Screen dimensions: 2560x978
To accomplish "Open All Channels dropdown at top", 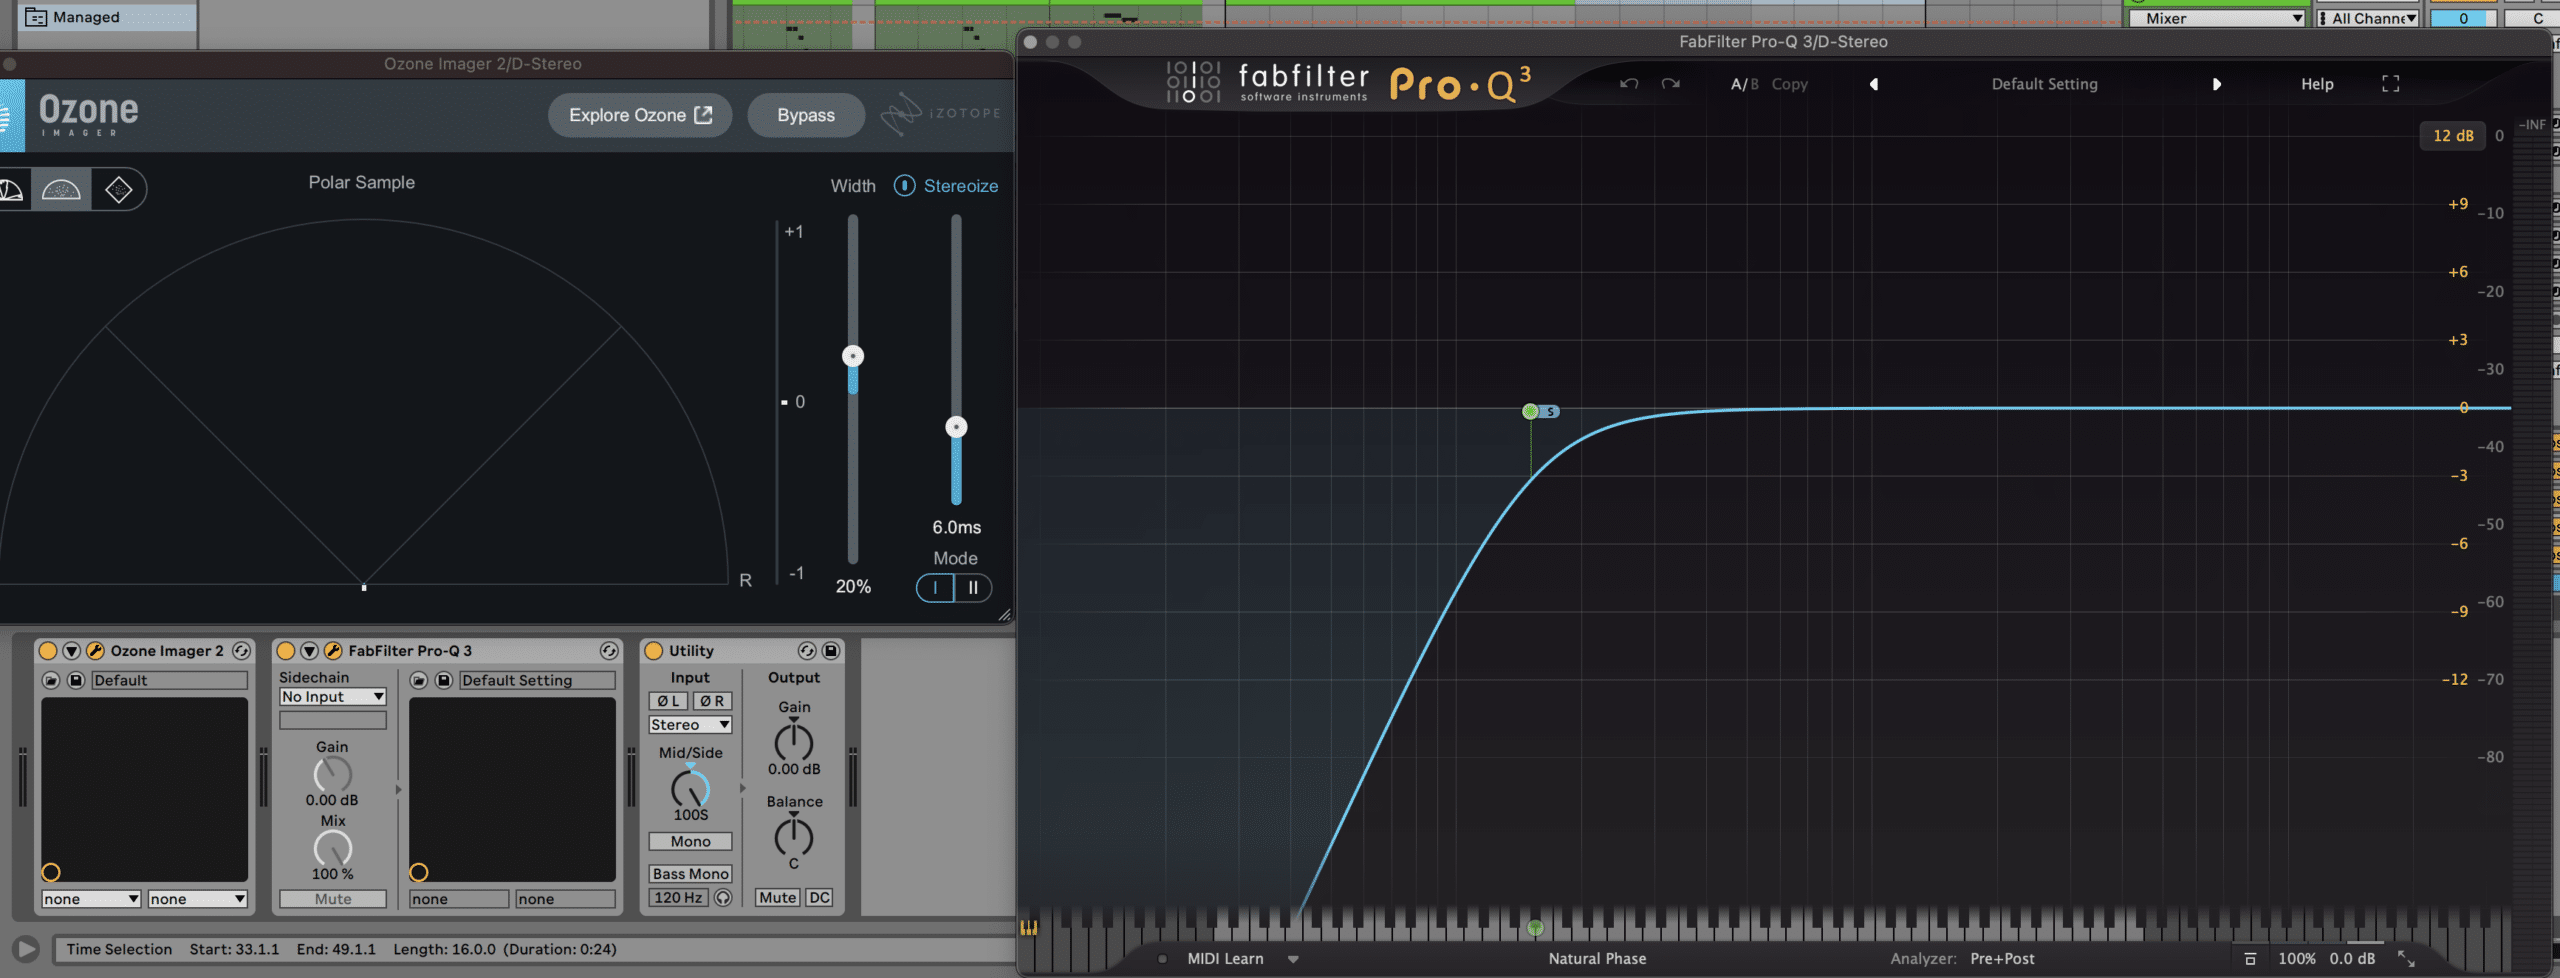I will (2368, 18).
